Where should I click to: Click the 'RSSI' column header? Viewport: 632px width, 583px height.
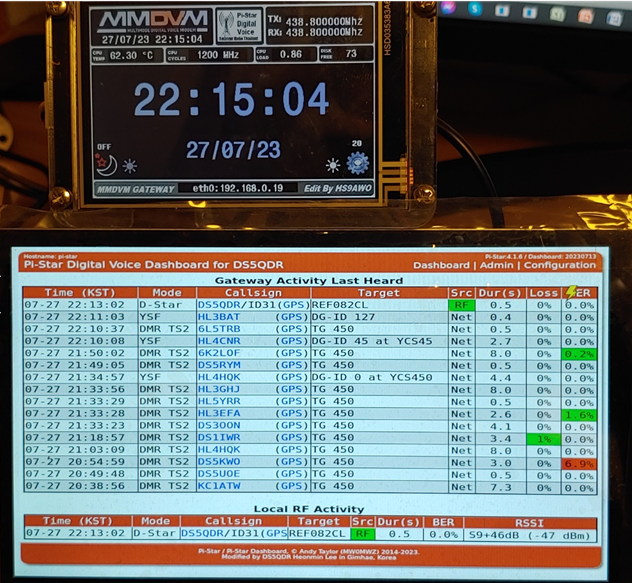[530, 523]
